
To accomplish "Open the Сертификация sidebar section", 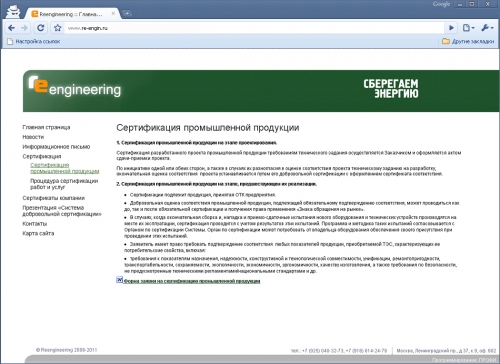I will 42,156.
